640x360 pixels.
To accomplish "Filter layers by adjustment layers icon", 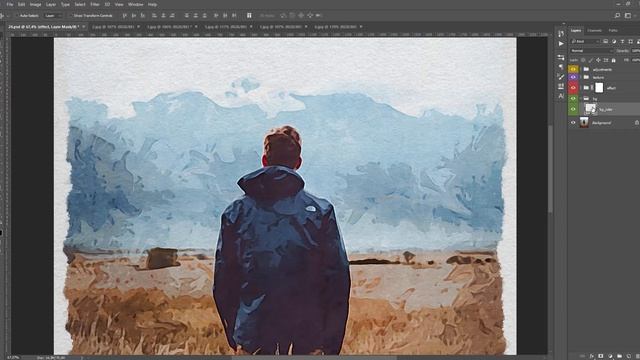I will pos(614,41).
